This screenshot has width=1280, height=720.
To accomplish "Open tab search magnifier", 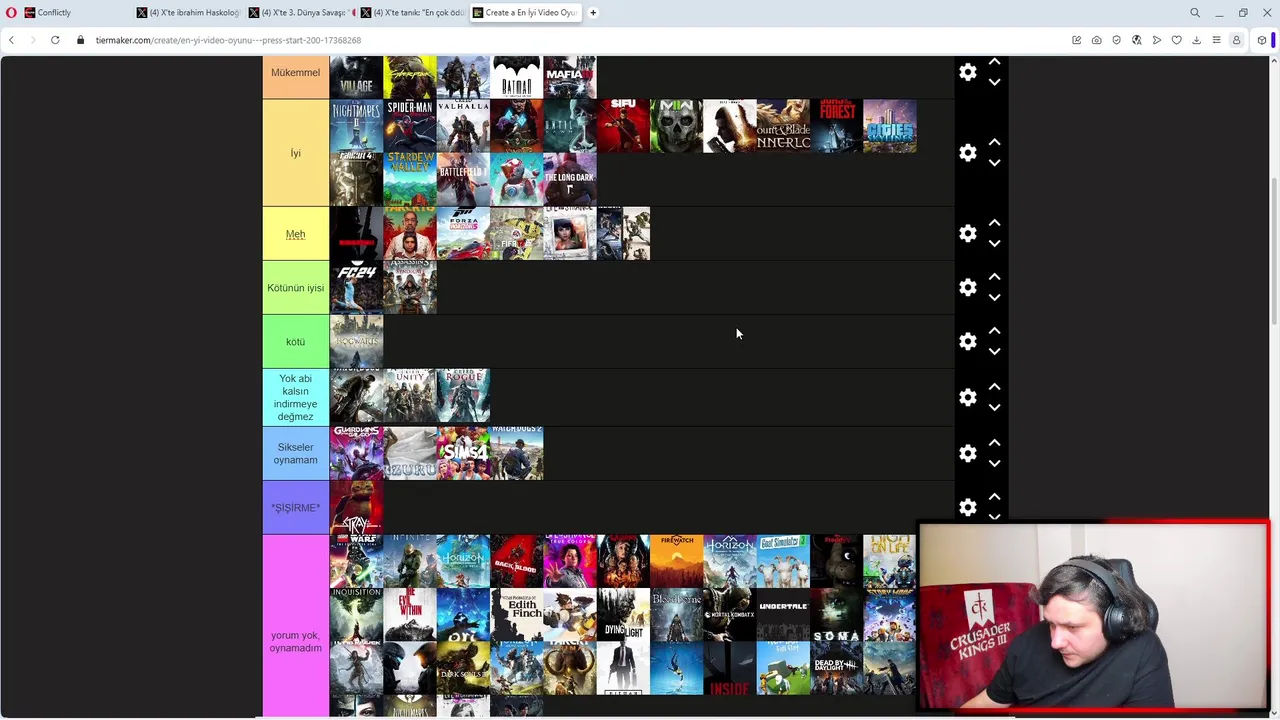I will [1195, 13].
